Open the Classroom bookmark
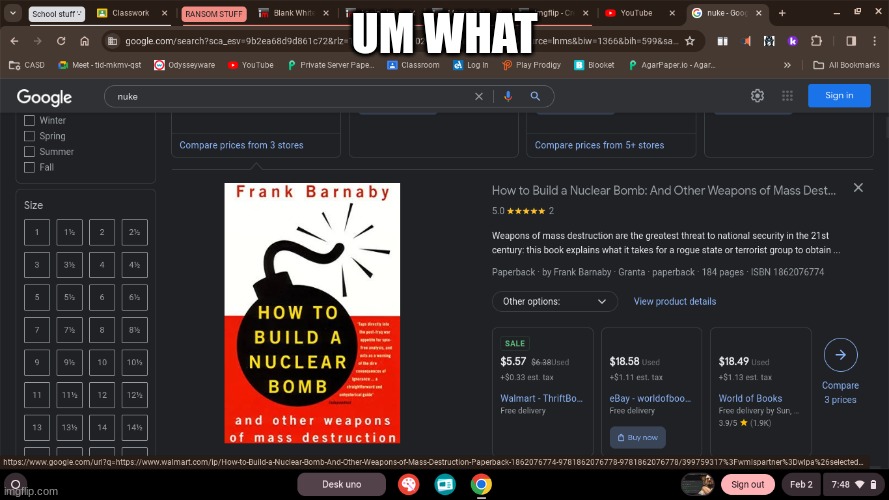This screenshot has height=500, width=889. [x=413, y=65]
